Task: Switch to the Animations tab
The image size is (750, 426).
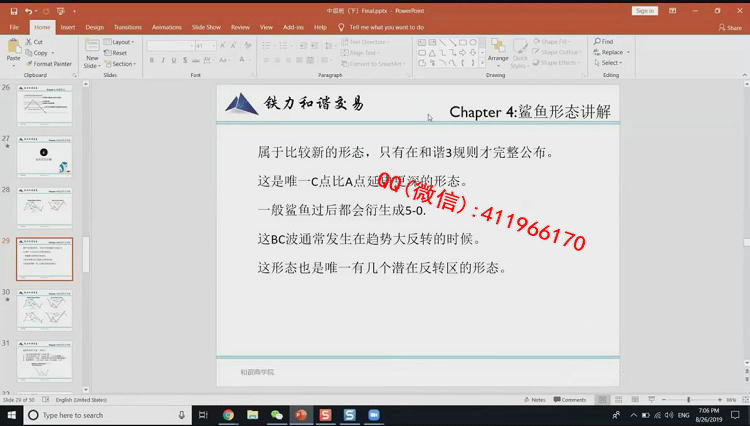Action: (x=166, y=27)
